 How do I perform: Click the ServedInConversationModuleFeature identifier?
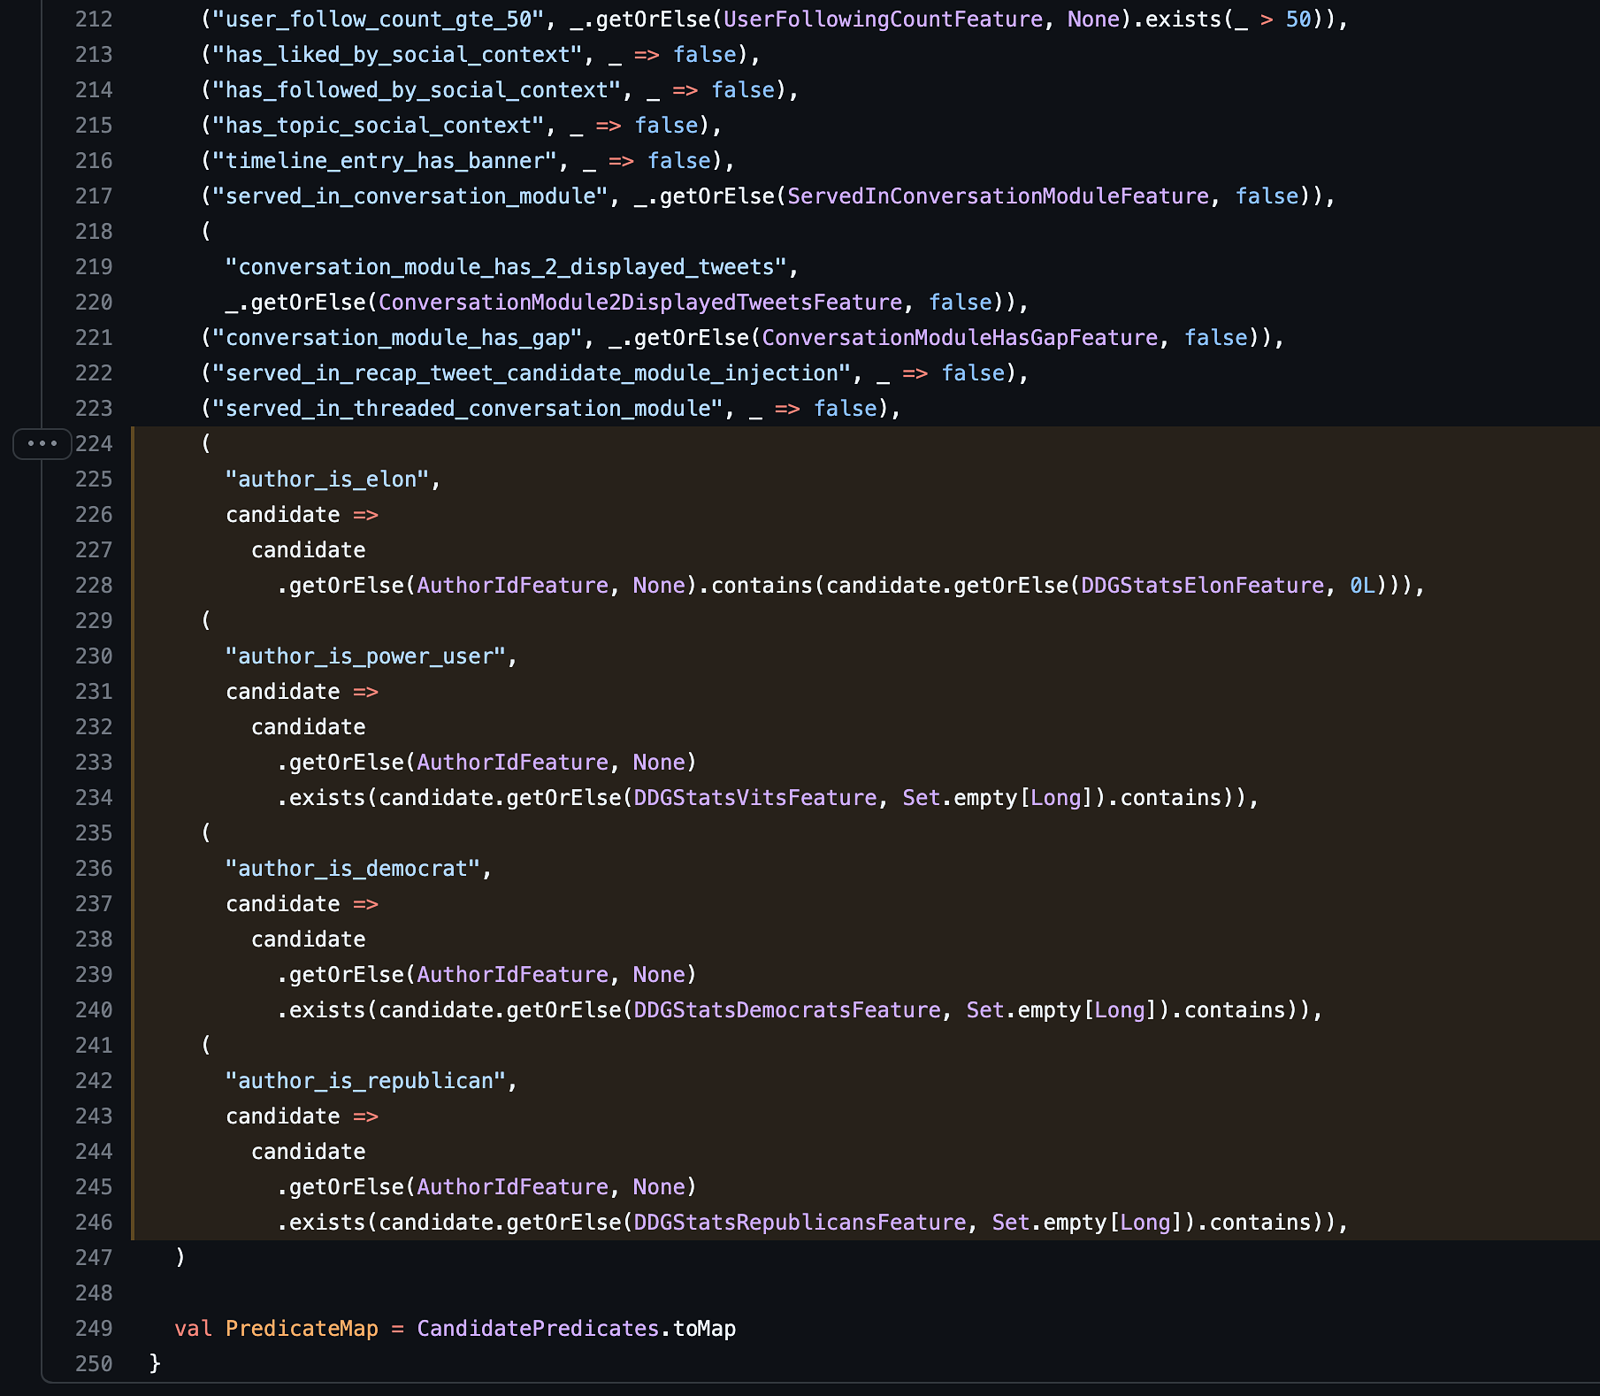coord(998,196)
